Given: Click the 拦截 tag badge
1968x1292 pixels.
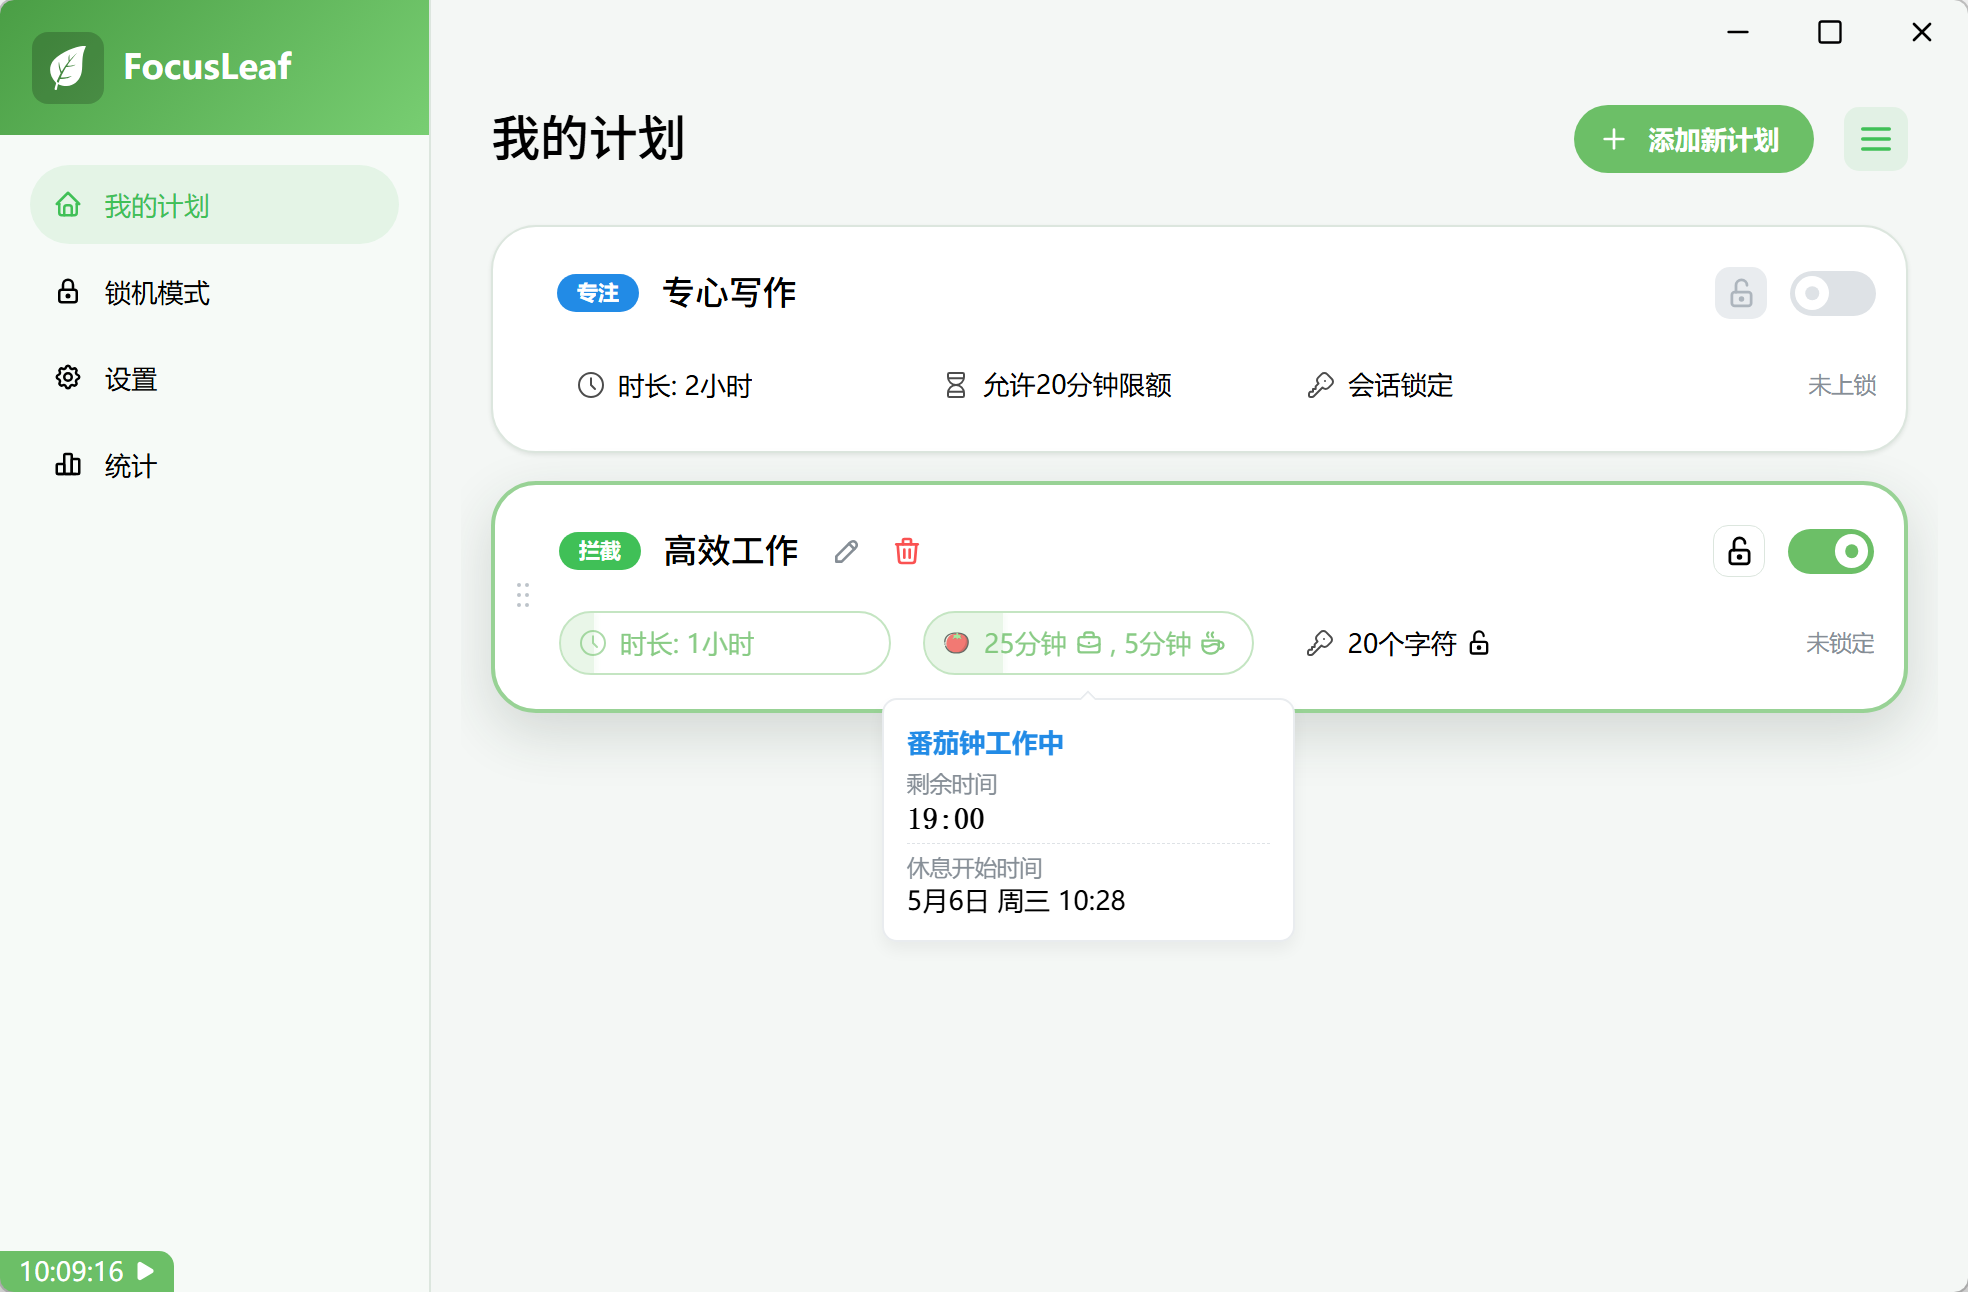Looking at the screenshot, I should pyautogui.click(x=599, y=551).
